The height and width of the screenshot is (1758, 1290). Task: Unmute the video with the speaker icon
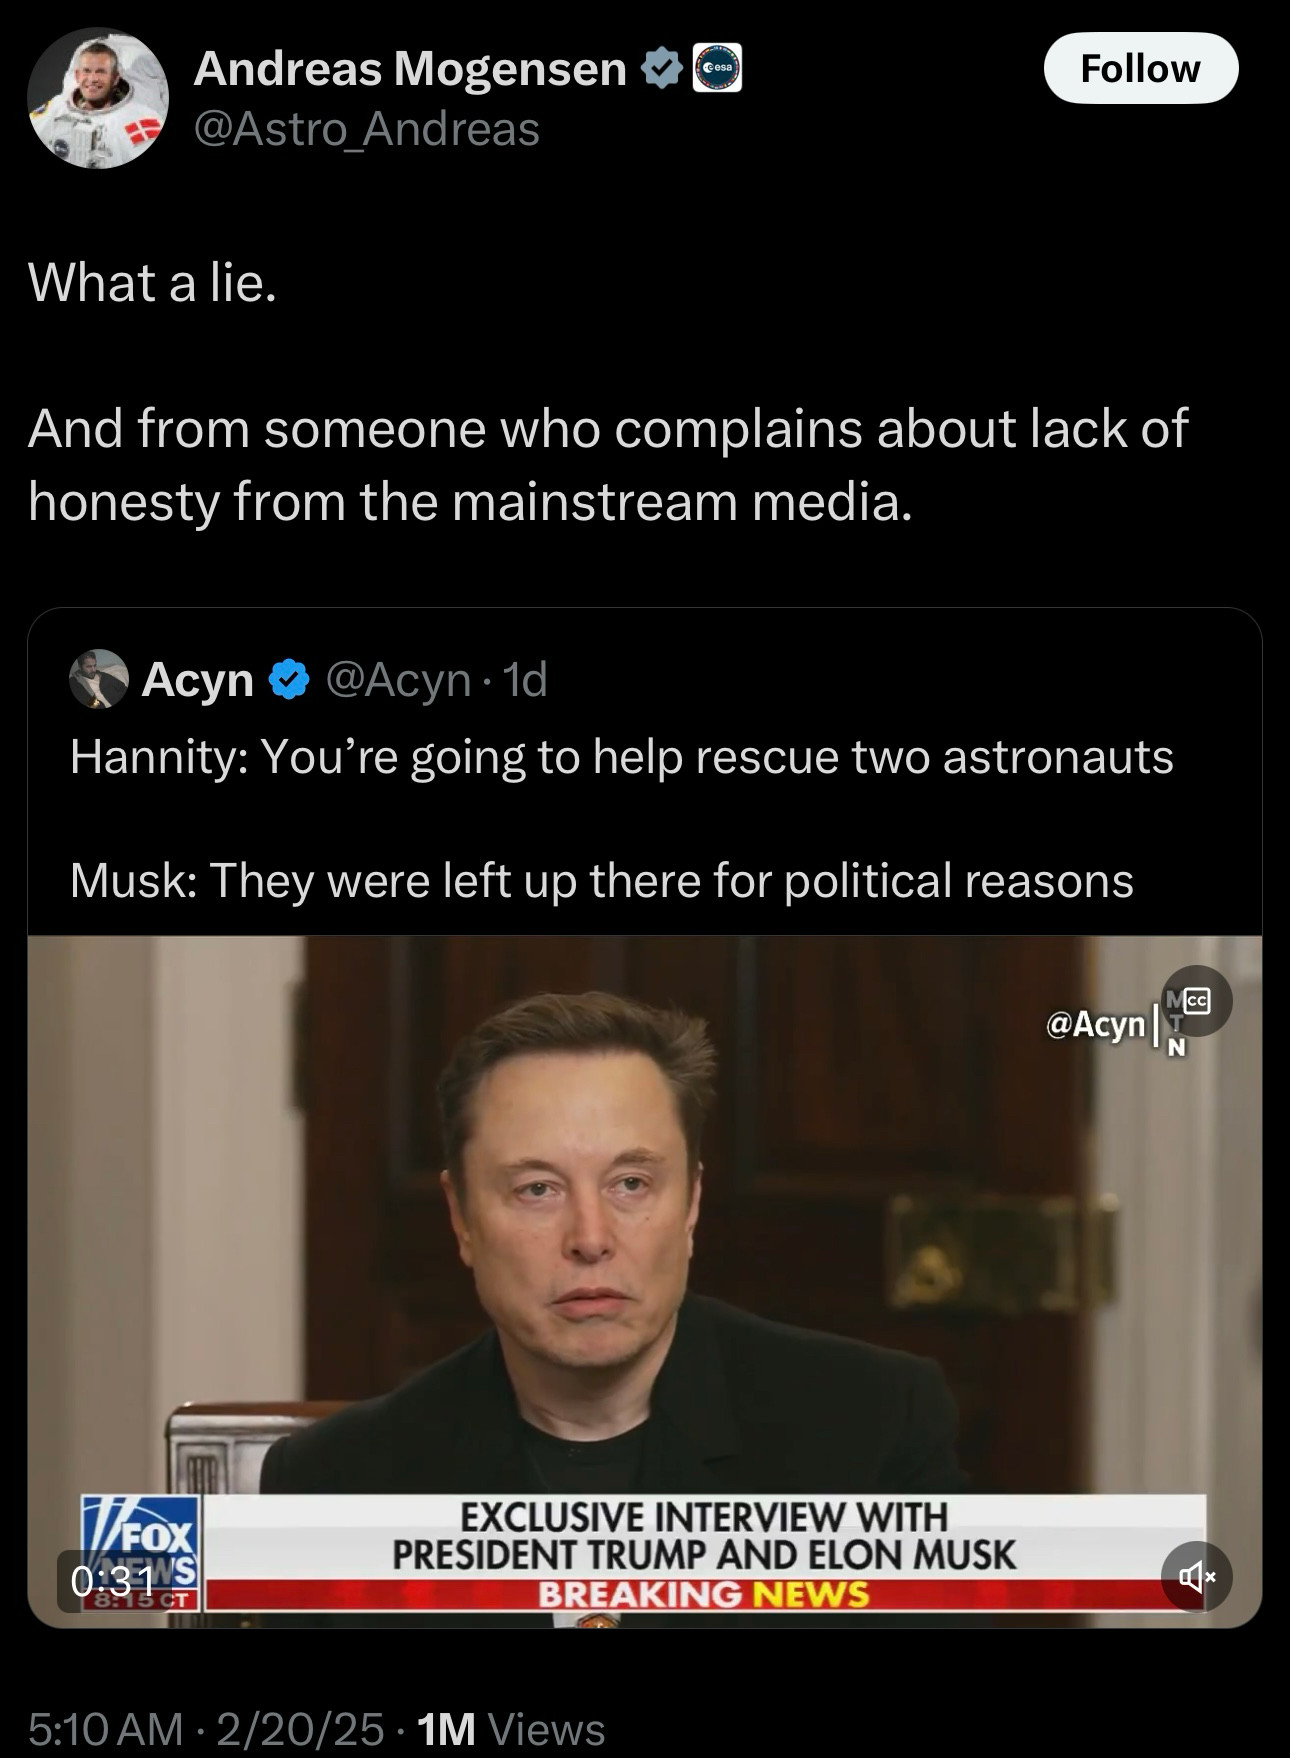point(1196,1577)
